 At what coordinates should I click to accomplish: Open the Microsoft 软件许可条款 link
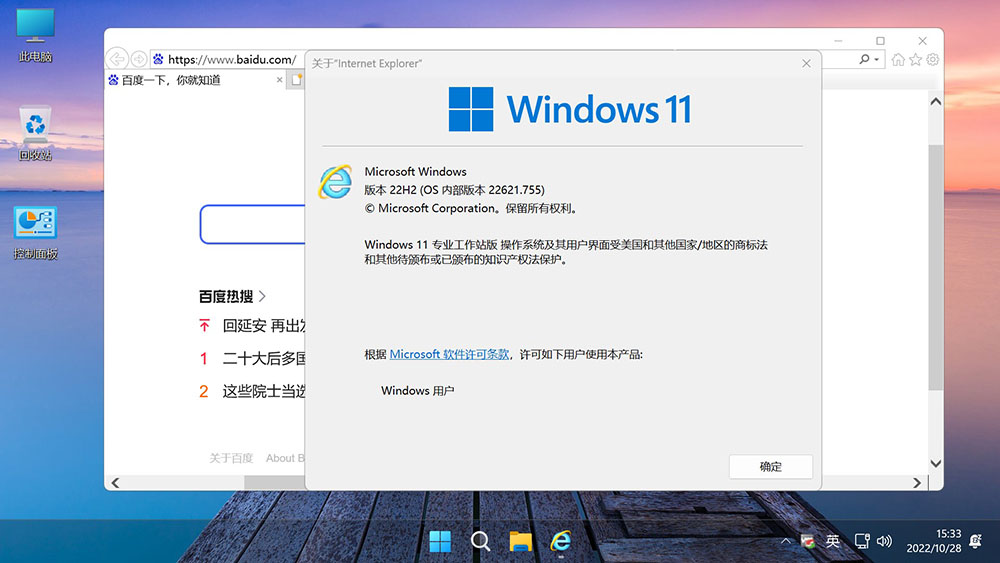(449, 354)
